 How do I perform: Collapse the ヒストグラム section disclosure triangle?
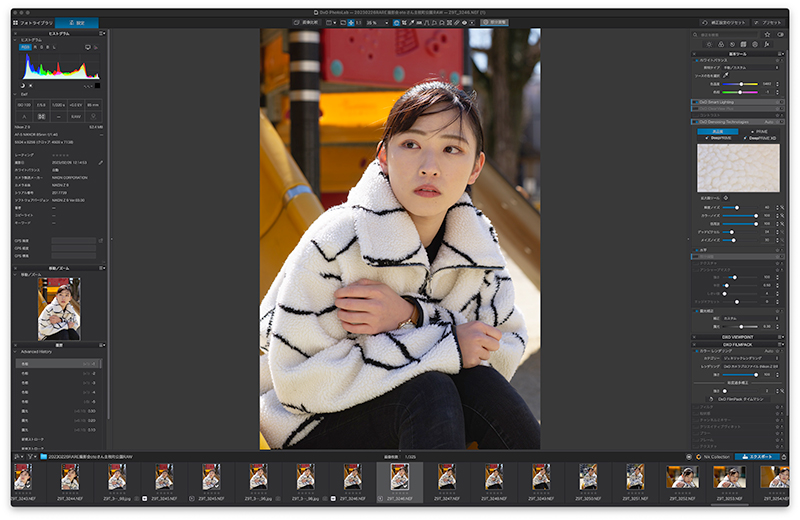(x=16, y=40)
